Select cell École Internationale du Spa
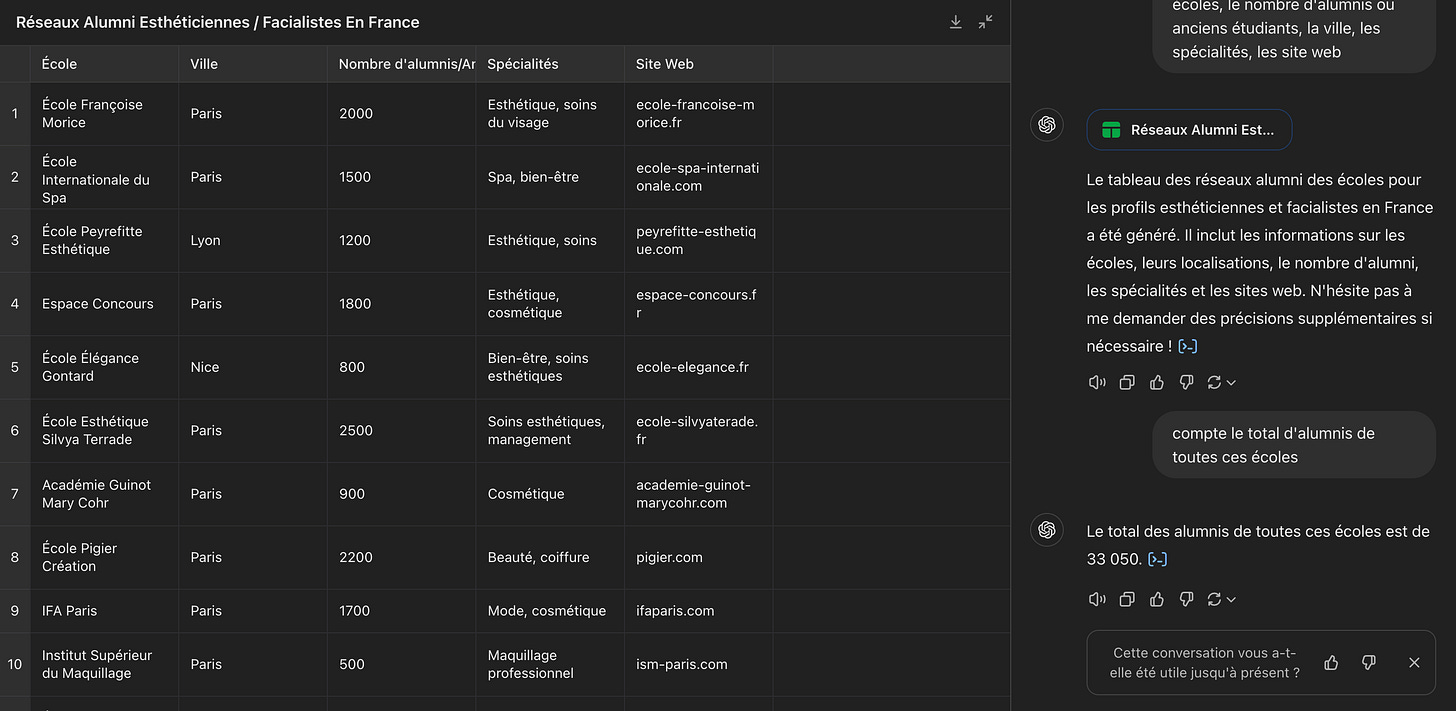This screenshot has width=1456, height=711. pos(104,177)
